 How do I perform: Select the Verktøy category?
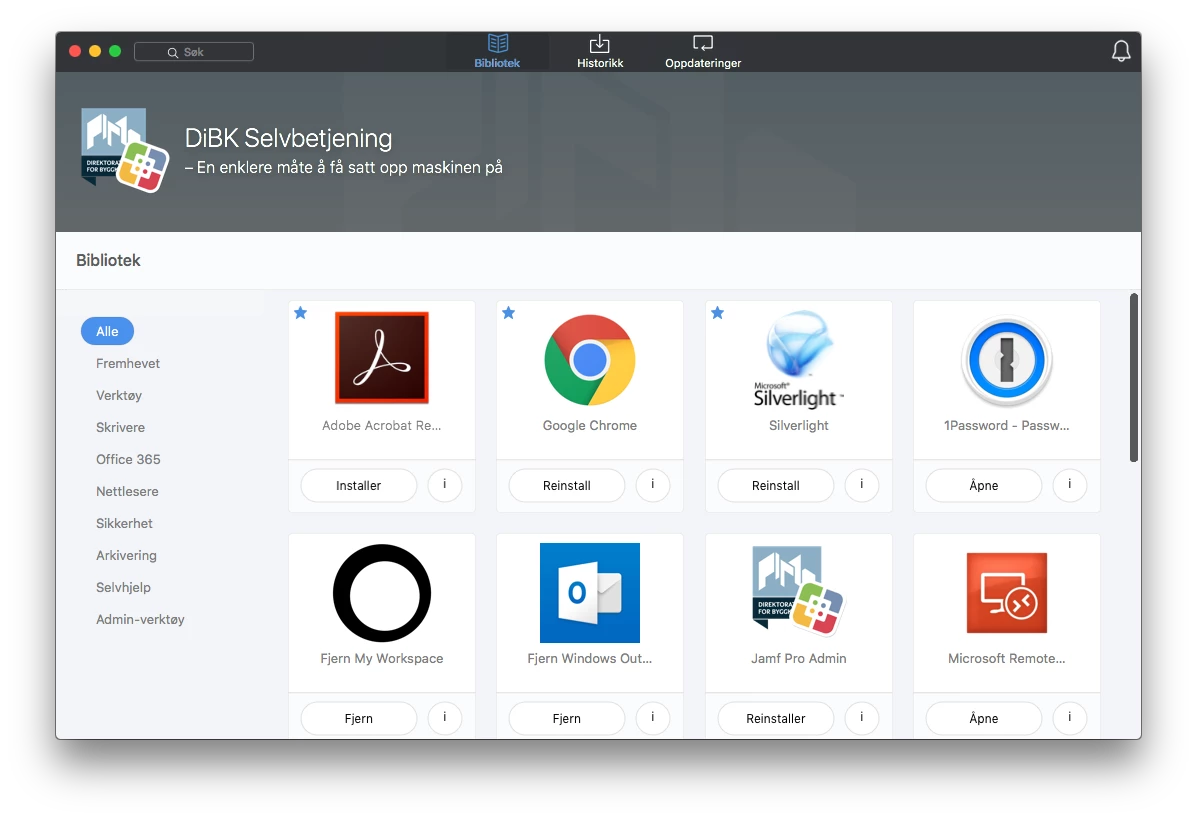[x=119, y=395]
